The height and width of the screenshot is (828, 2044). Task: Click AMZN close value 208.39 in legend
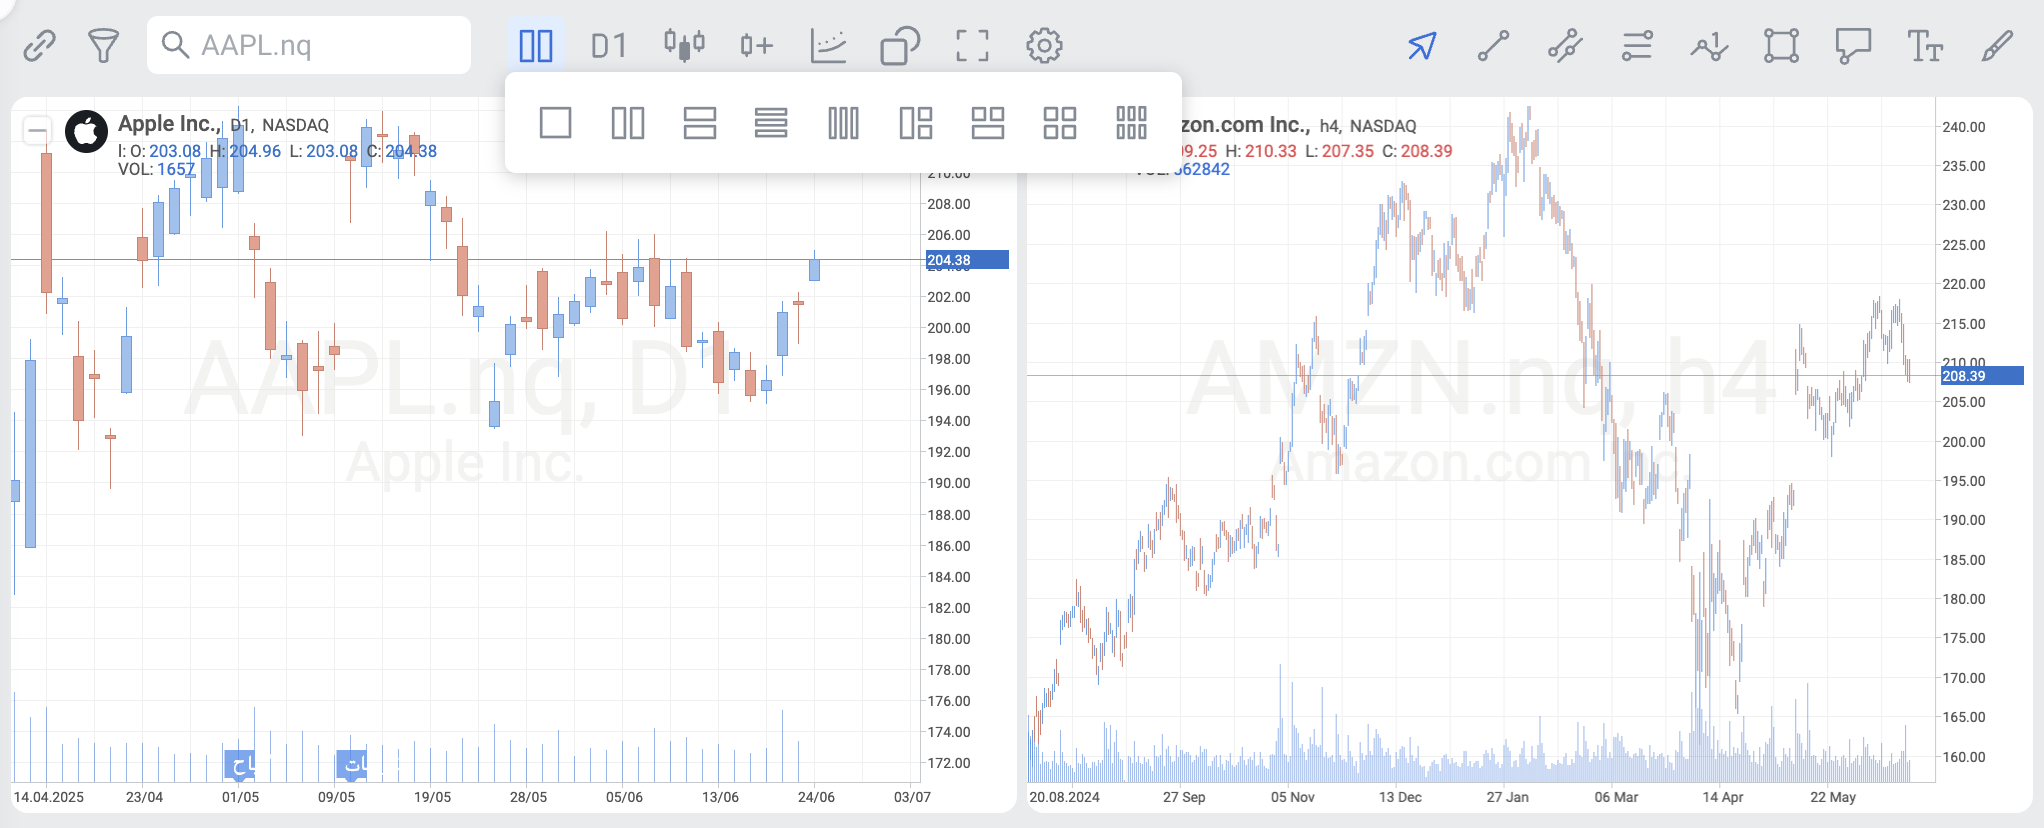coord(1427,151)
